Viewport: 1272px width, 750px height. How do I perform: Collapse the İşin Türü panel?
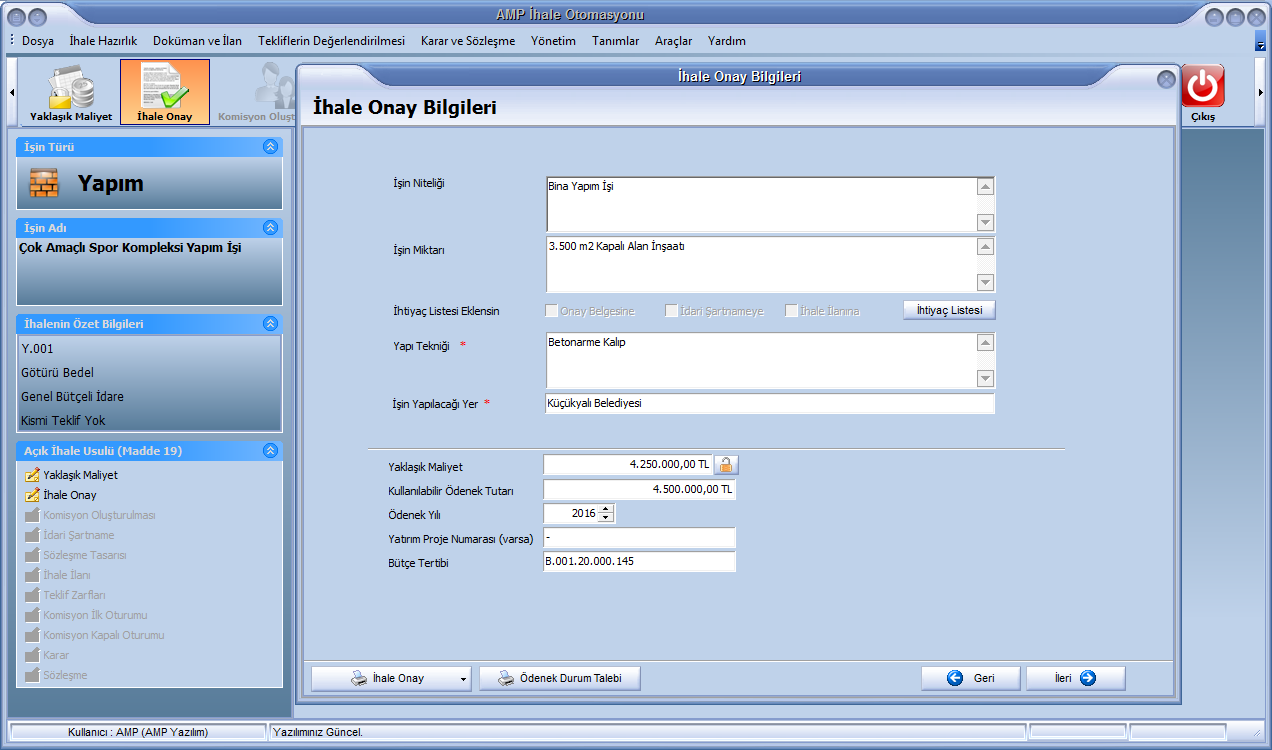tap(270, 147)
